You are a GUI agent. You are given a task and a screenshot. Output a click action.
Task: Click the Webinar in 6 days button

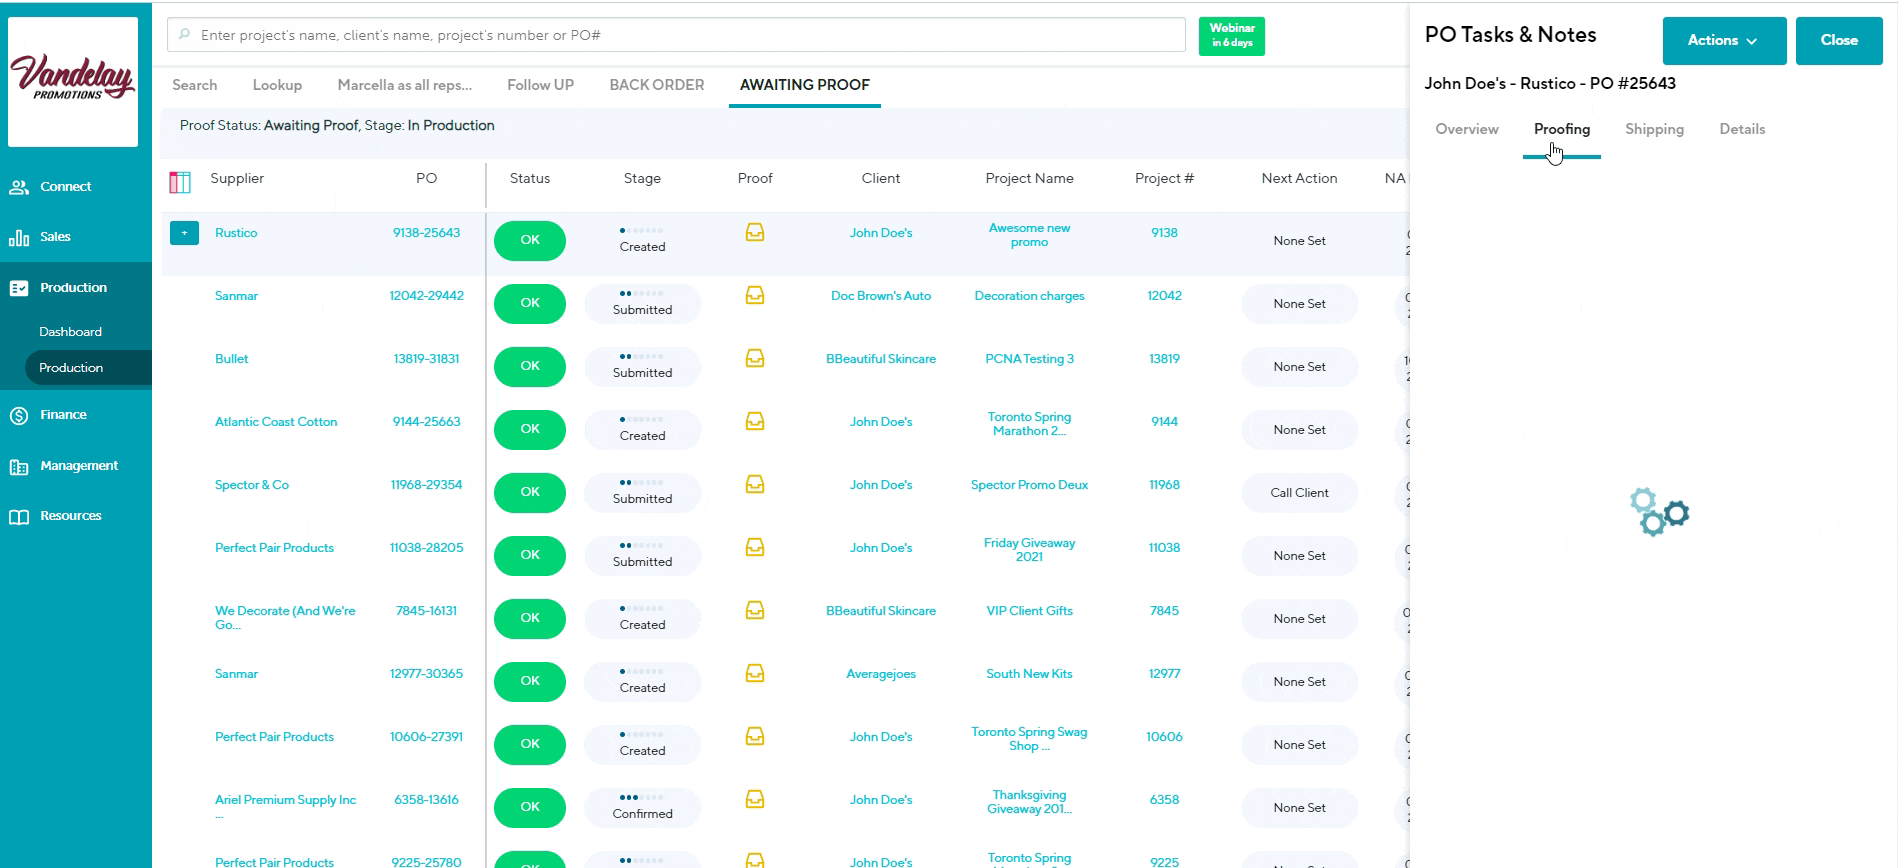click(1231, 36)
